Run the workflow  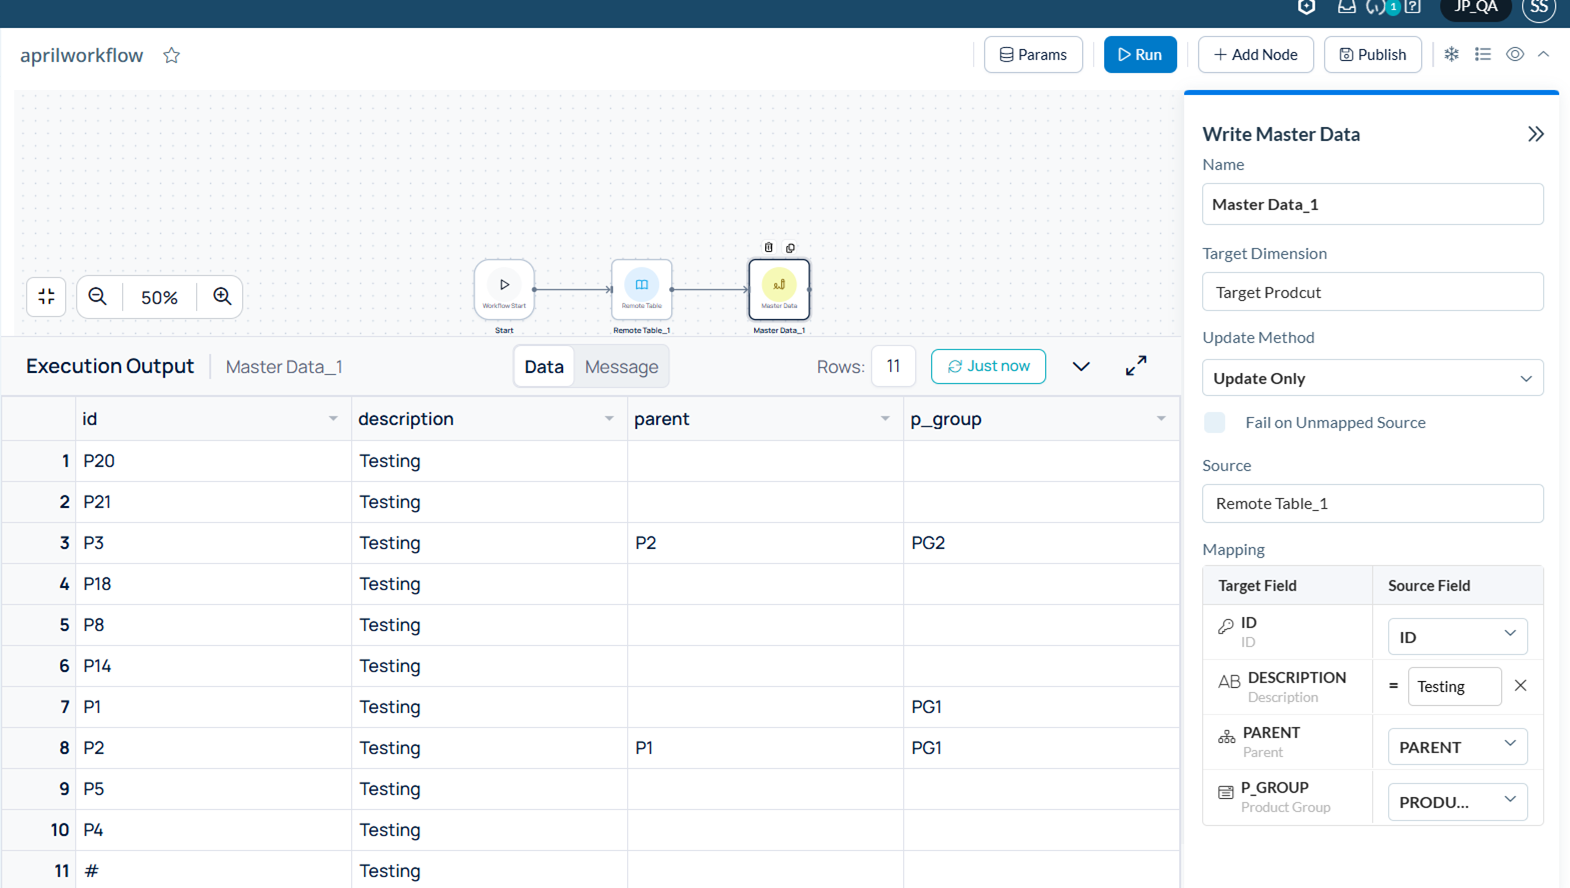[1140, 55]
